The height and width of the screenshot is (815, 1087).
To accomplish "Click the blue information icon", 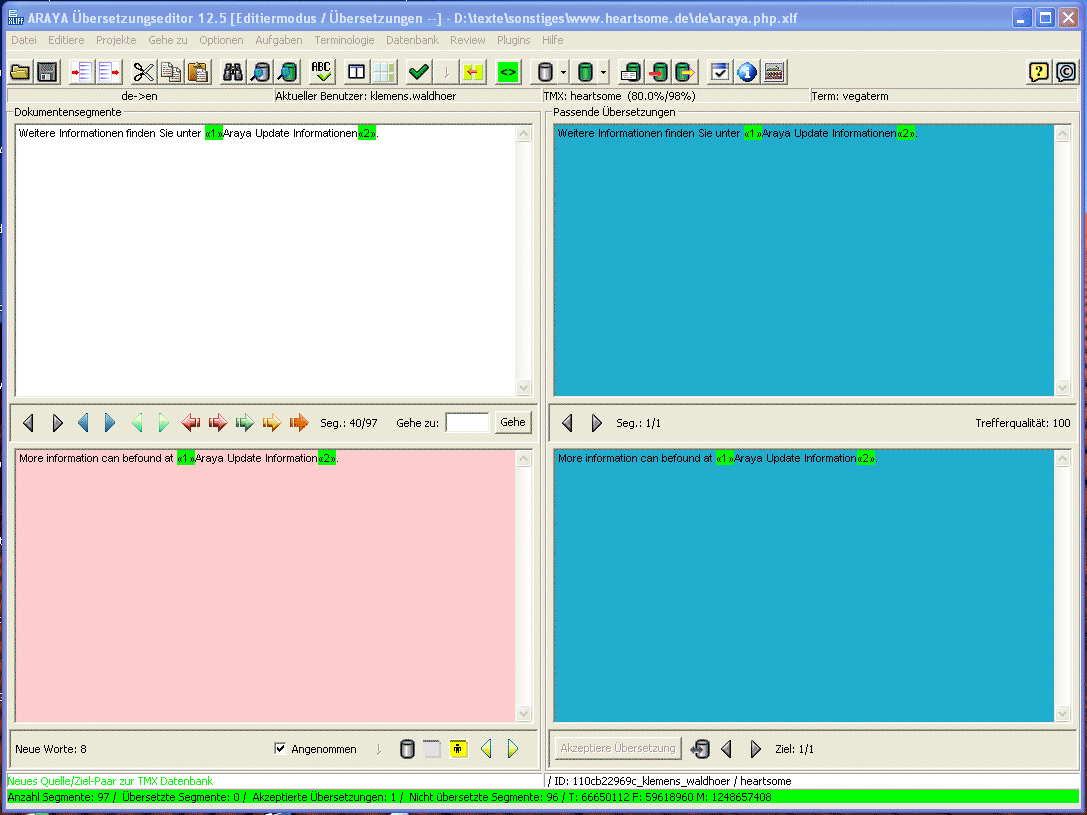I will coord(746,72).
